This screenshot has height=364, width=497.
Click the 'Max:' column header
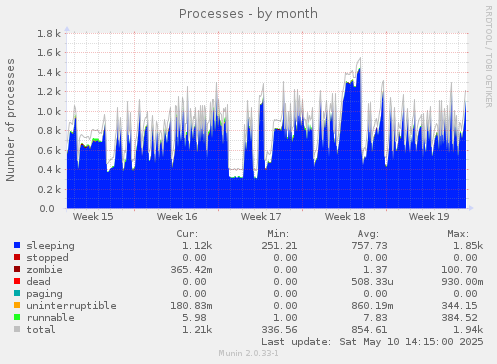[x=458, y=234]
